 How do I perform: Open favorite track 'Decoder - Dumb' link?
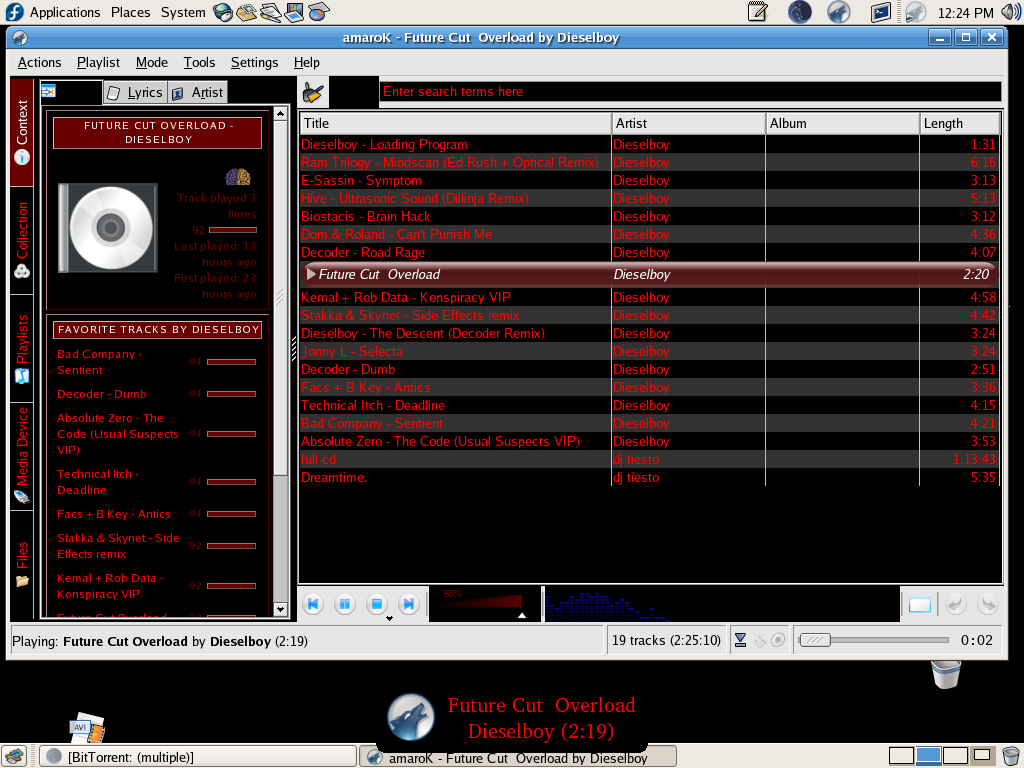pyautogui.click(x=102, y=394)
